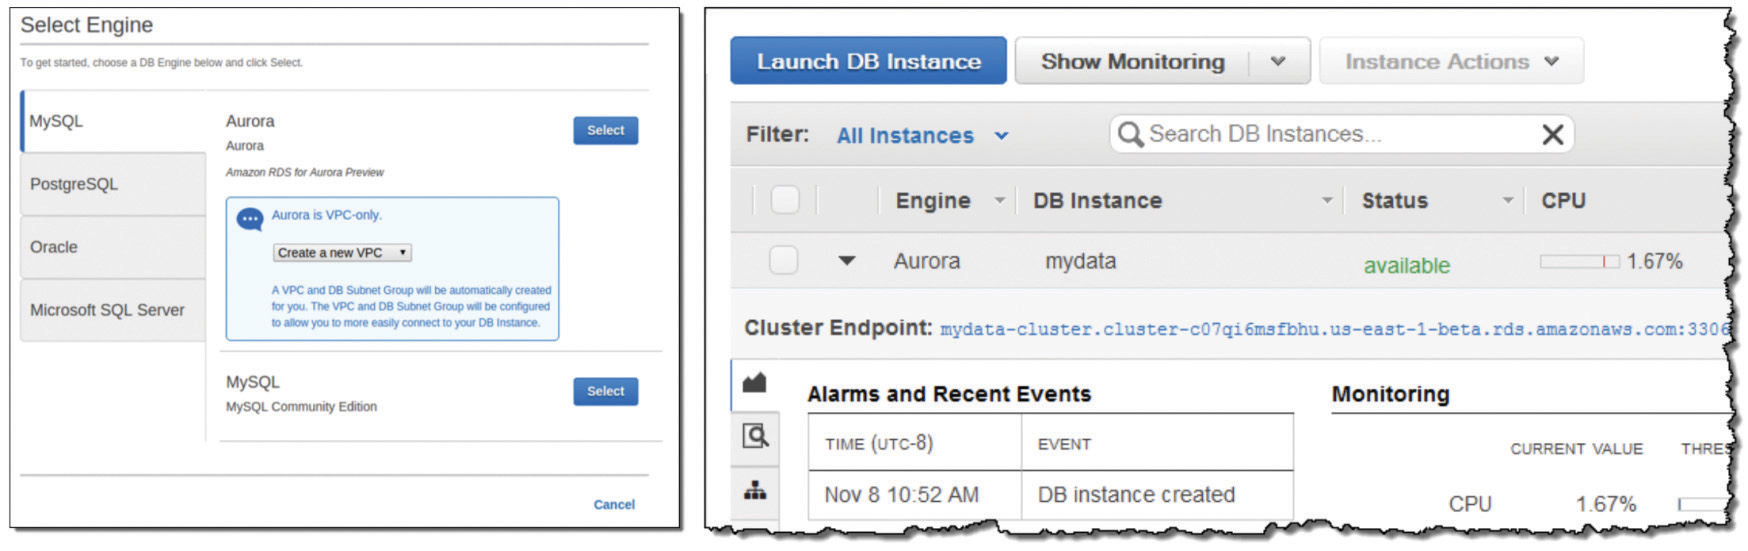Click the Aurora VPC info speech bubble icon
1748x551 pixels.
tap(249, 219)
